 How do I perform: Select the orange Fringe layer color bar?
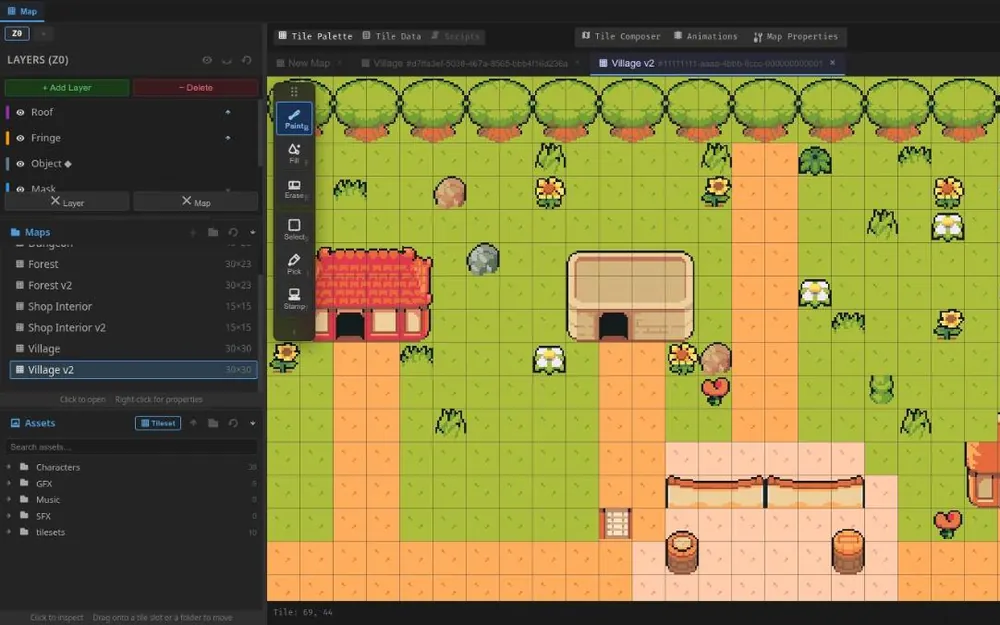pos(7,138)
